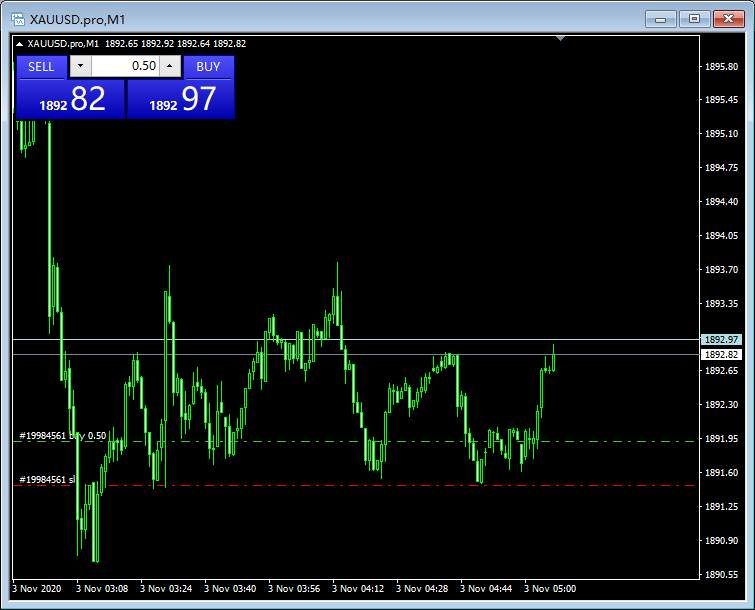The width and height of the screenshot is (755, 610).
Task: Click the 3 Nov 05:00 time axis label
Action: [550, 588]
